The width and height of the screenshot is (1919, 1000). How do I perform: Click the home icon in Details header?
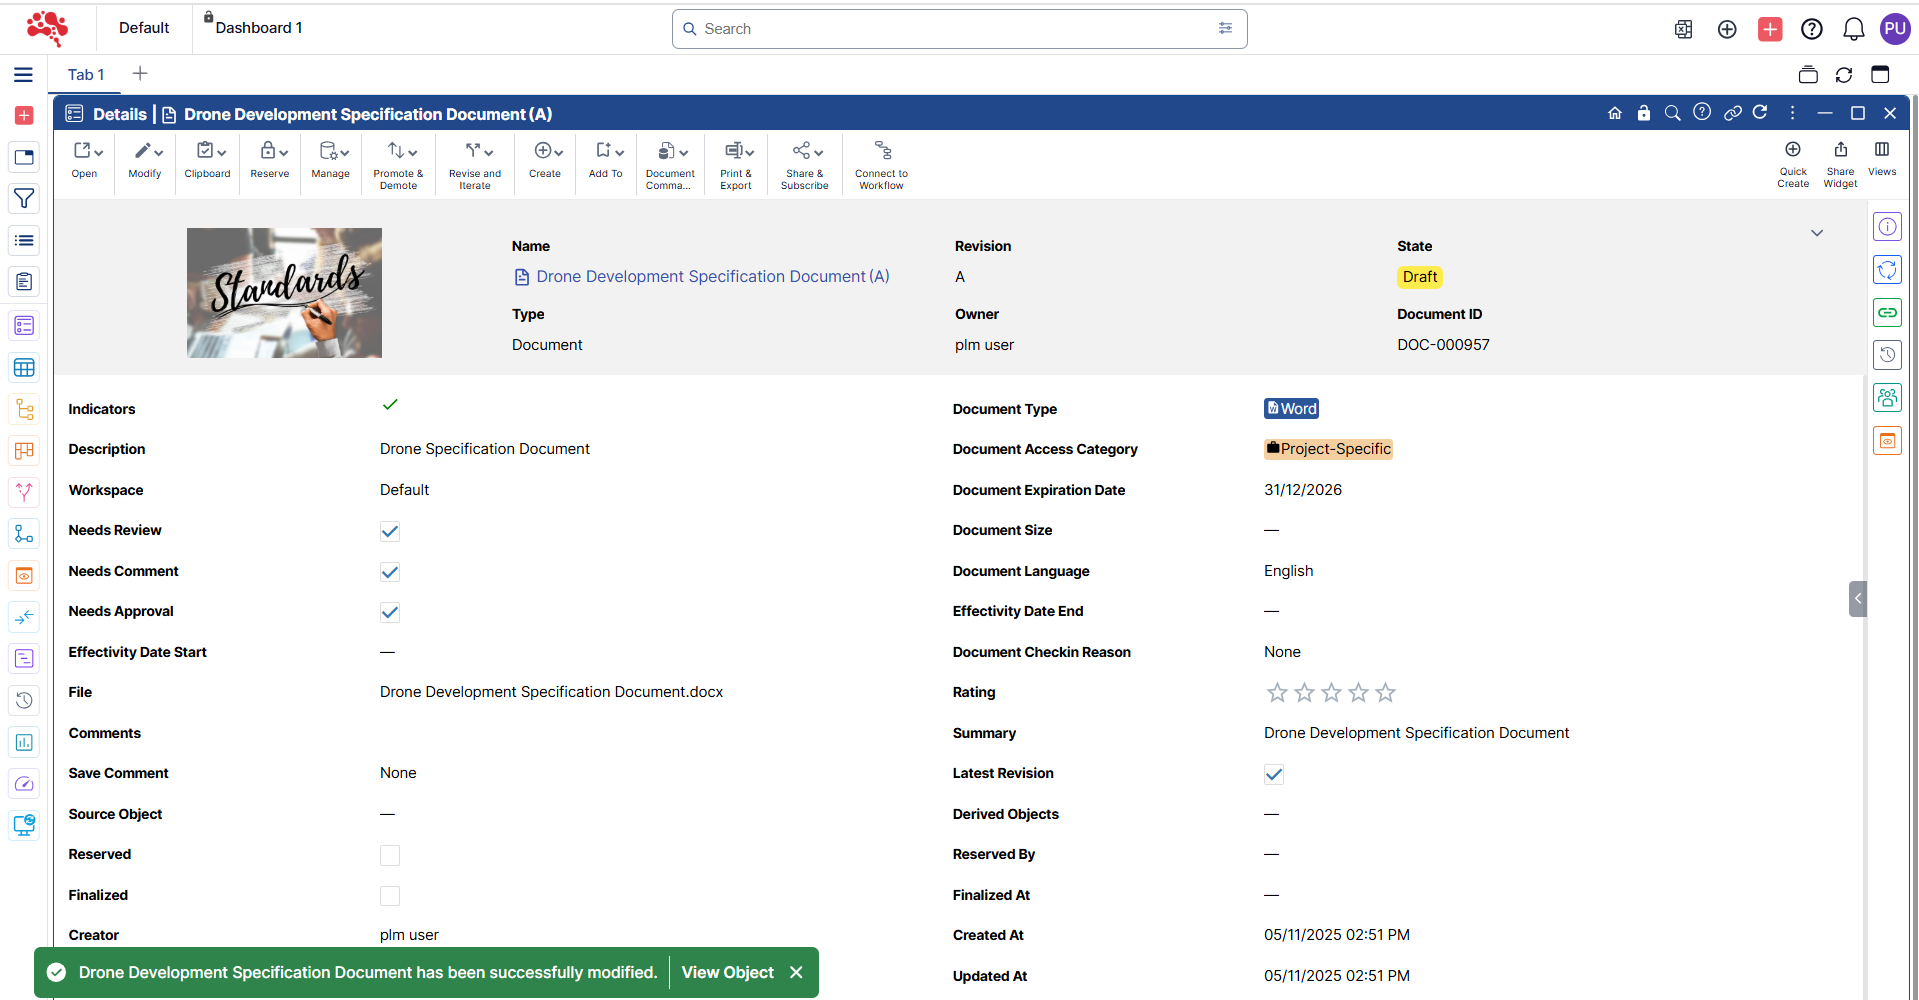pos(1614,113)
